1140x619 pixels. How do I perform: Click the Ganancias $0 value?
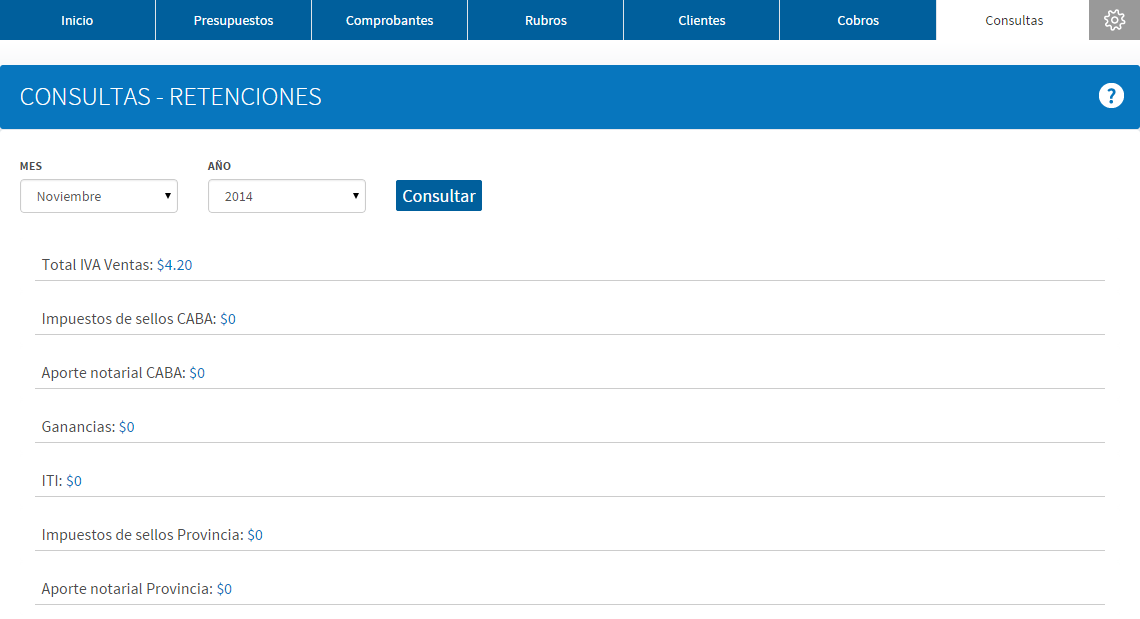(127, 427)
